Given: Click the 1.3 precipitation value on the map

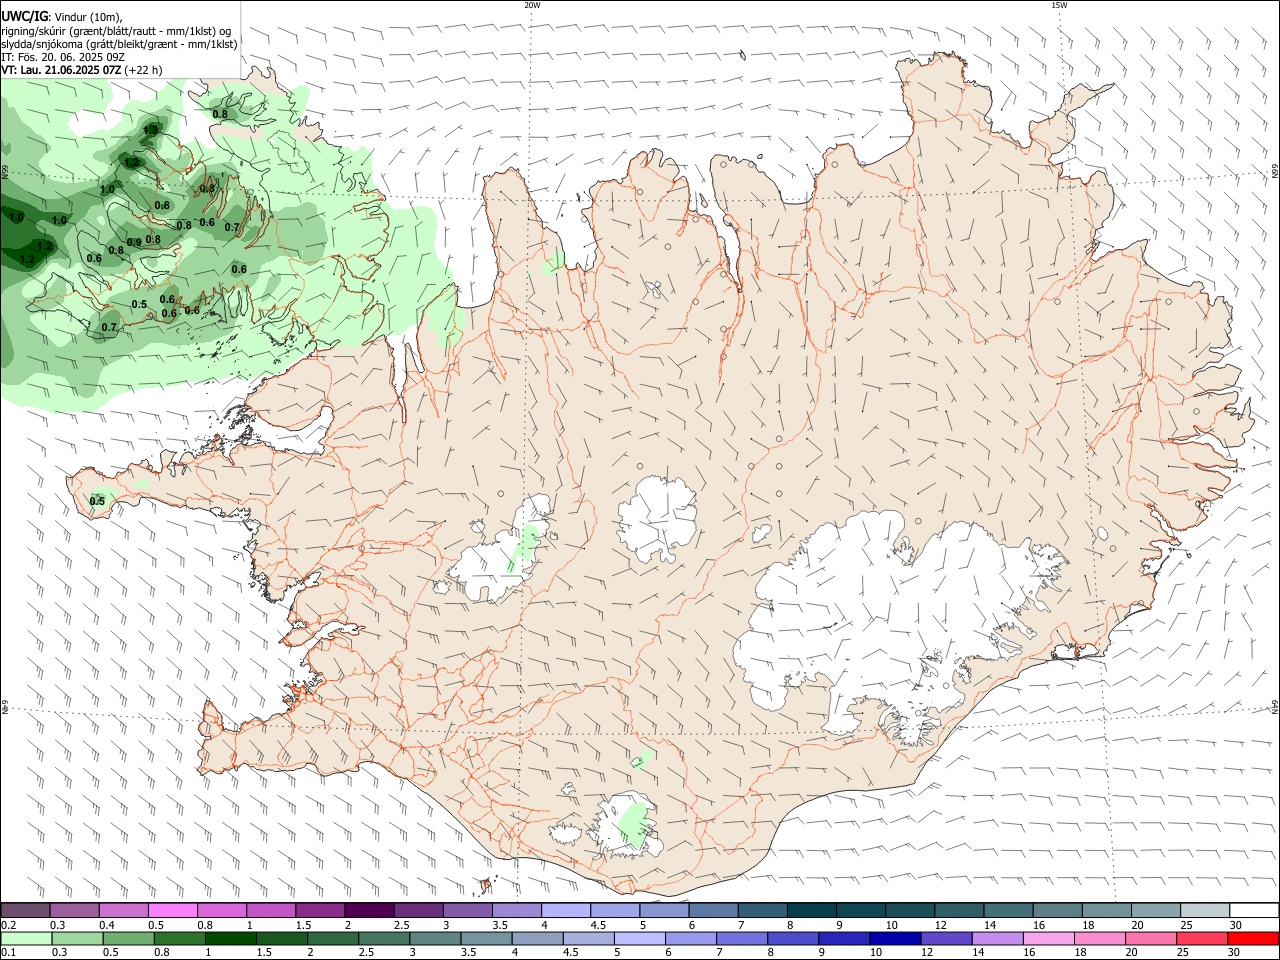Looking at the screenshot, I should coord(150,129).
